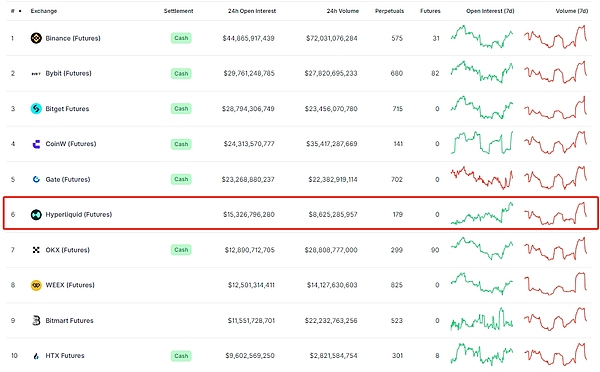
Task: Click the HTX Futures logo icon
Action: pos(36,356)
